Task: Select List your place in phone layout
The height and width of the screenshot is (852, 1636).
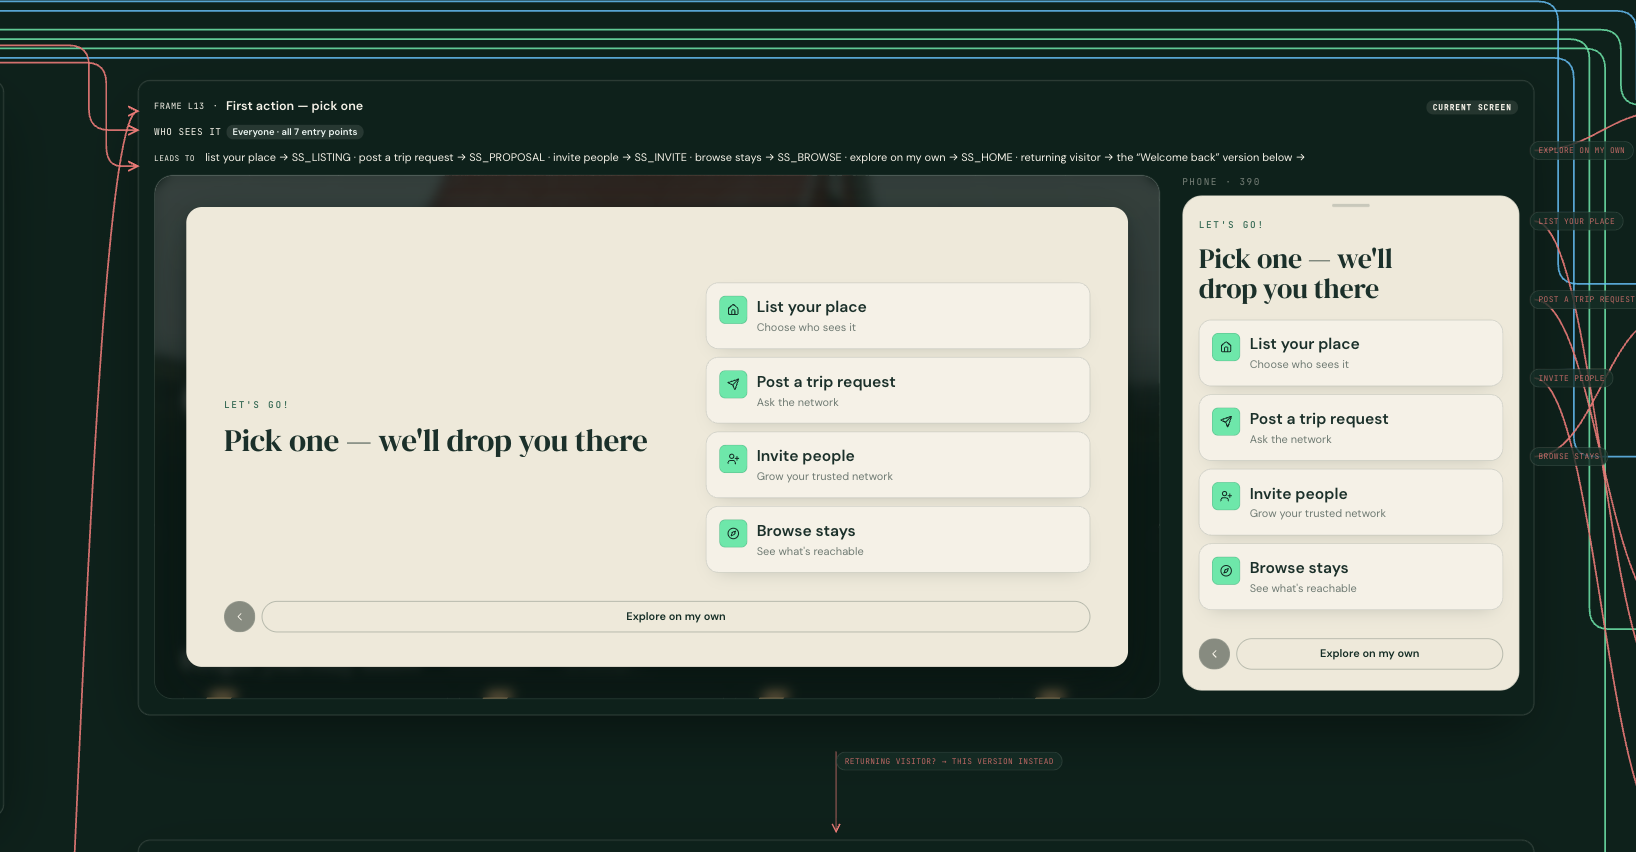Action: tap(1351, 353)
